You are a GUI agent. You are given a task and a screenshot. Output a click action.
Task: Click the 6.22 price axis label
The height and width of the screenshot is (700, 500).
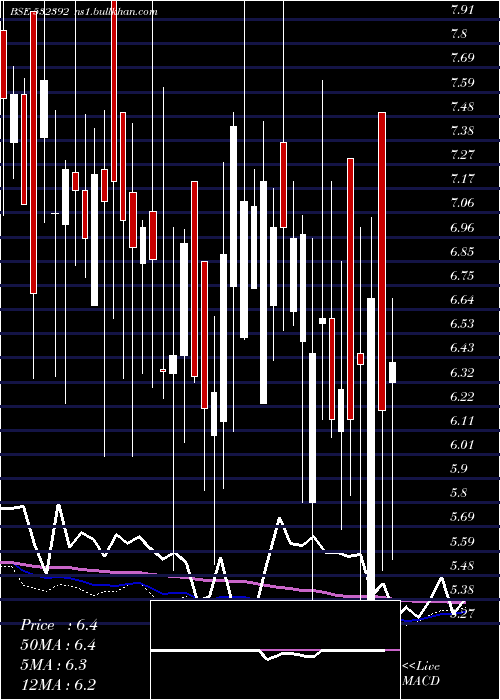[462, 397]
